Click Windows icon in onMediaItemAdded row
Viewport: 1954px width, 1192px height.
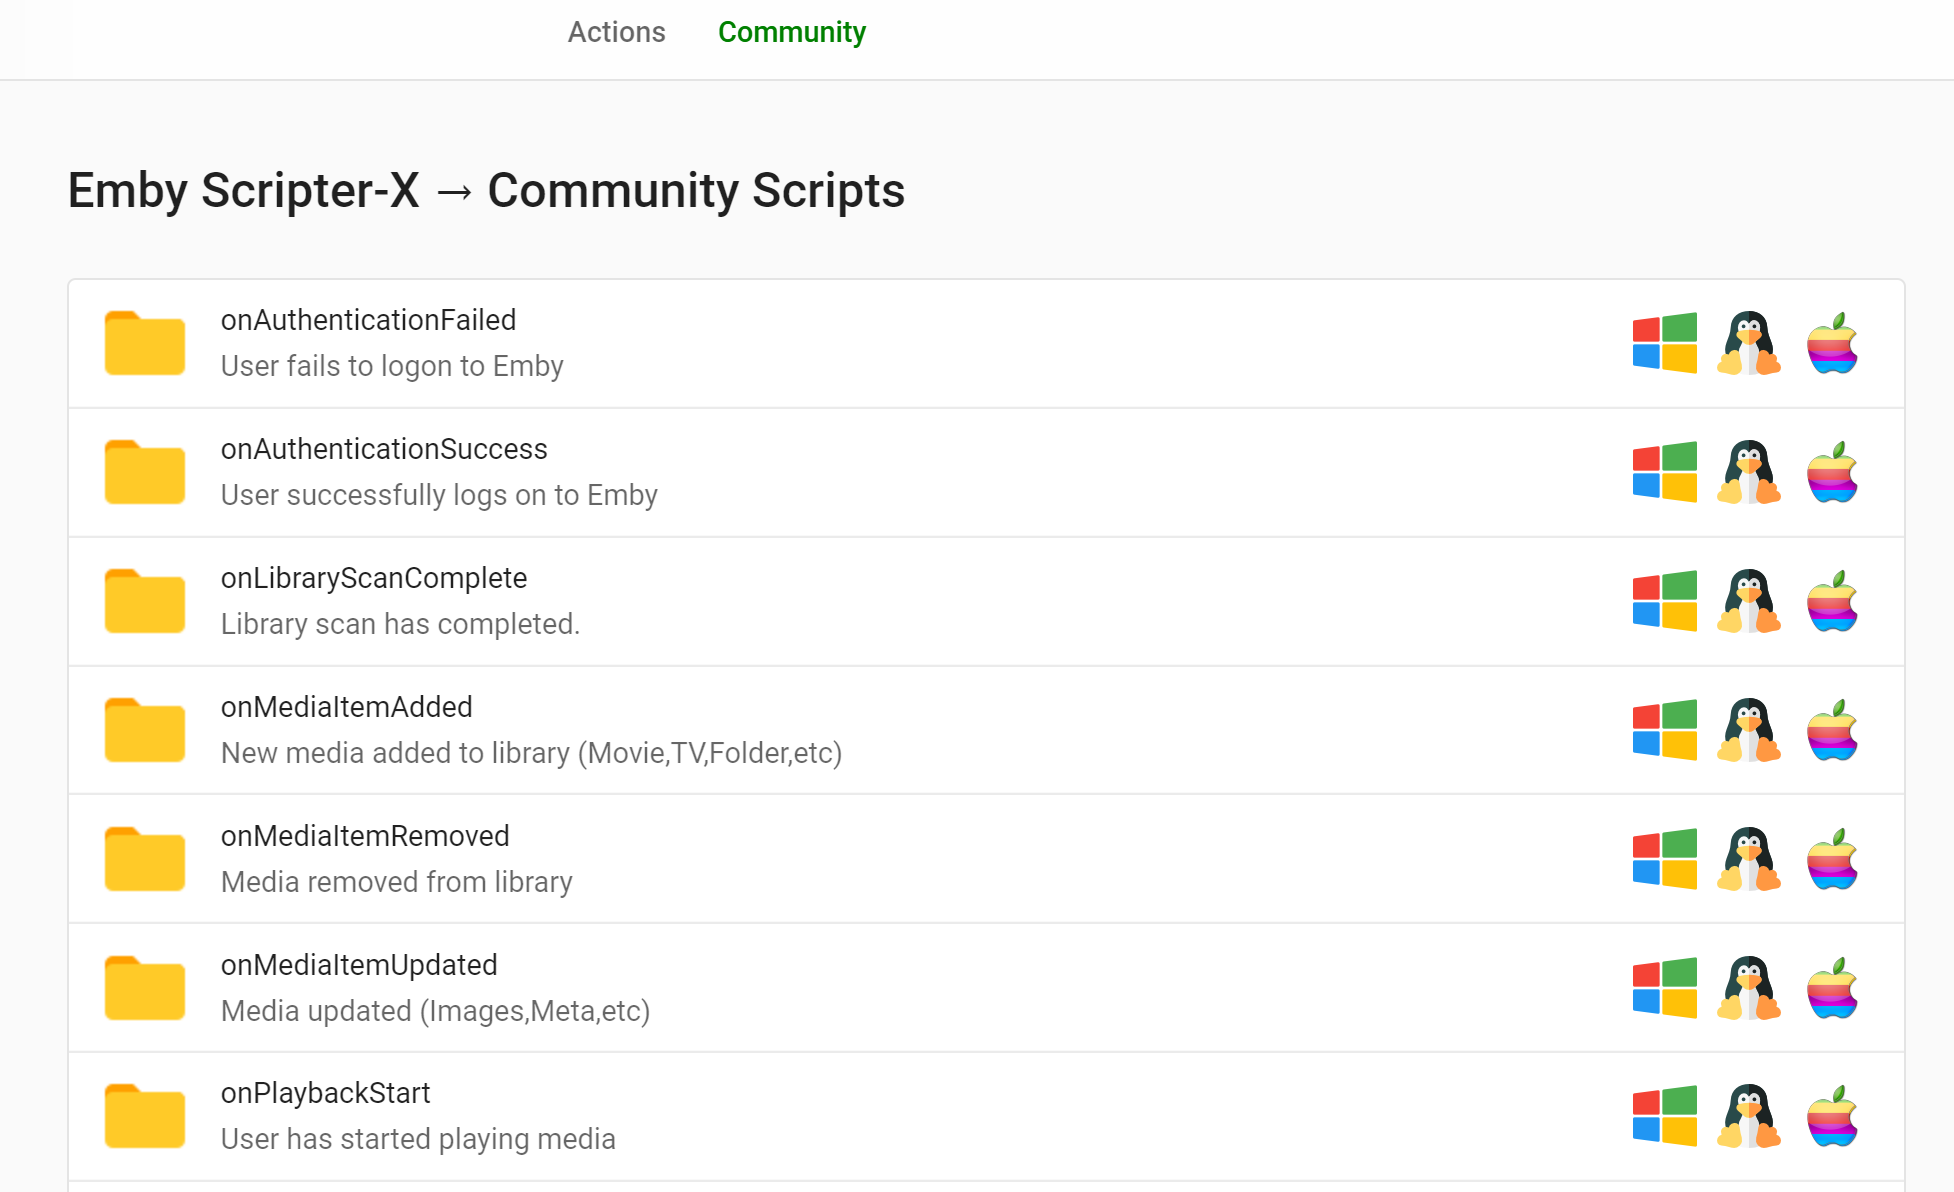click(1664, 730)
